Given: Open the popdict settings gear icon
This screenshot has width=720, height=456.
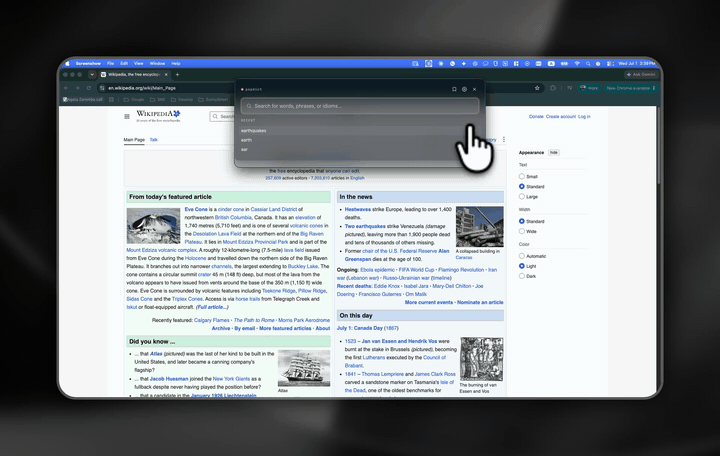Looking at the screenshot, I should pyautogui.click(x=464, y=89).
